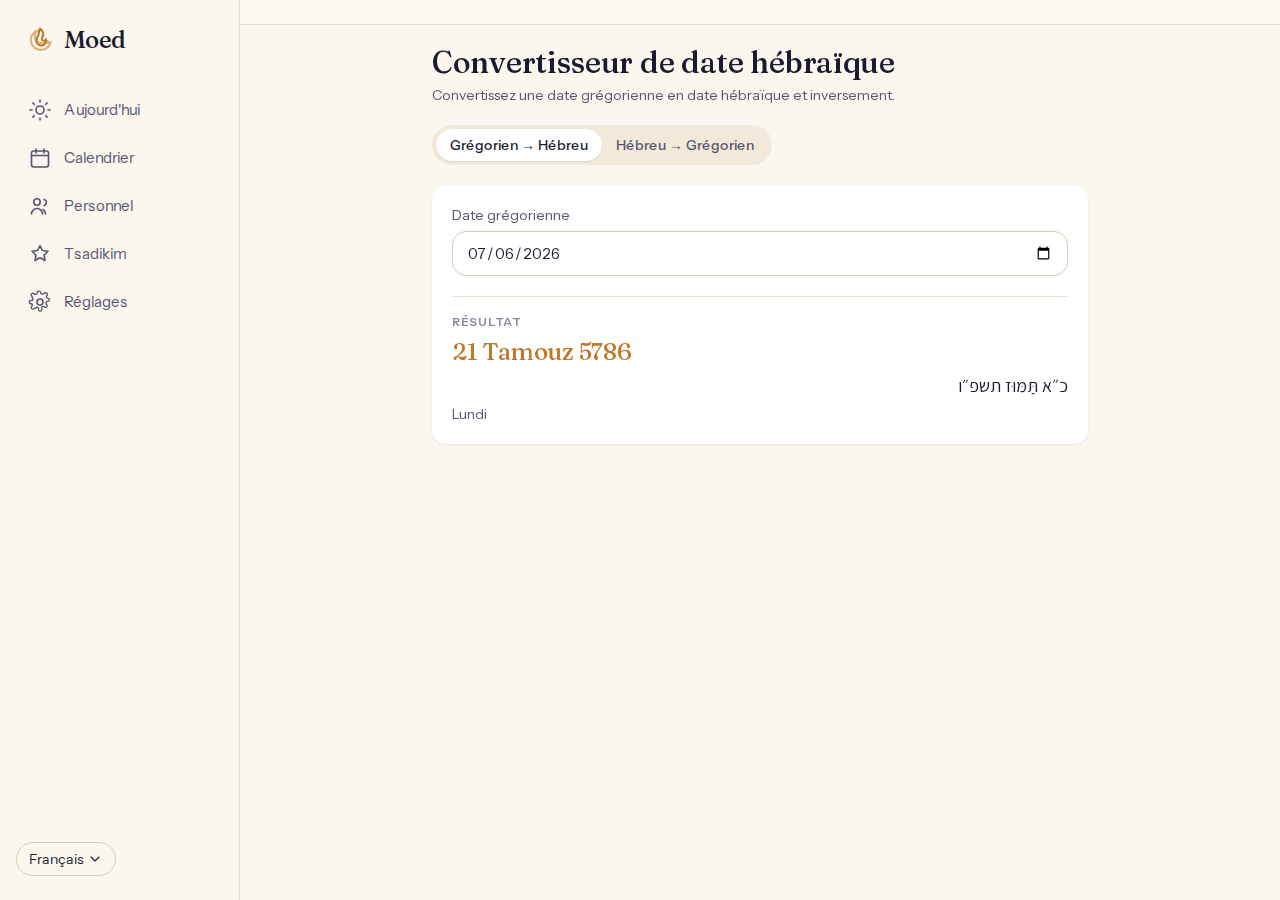The width and height of the screenshot is (1280, 900).
Task: Click the Moed flame logo icon
Action: pos(40,40)
